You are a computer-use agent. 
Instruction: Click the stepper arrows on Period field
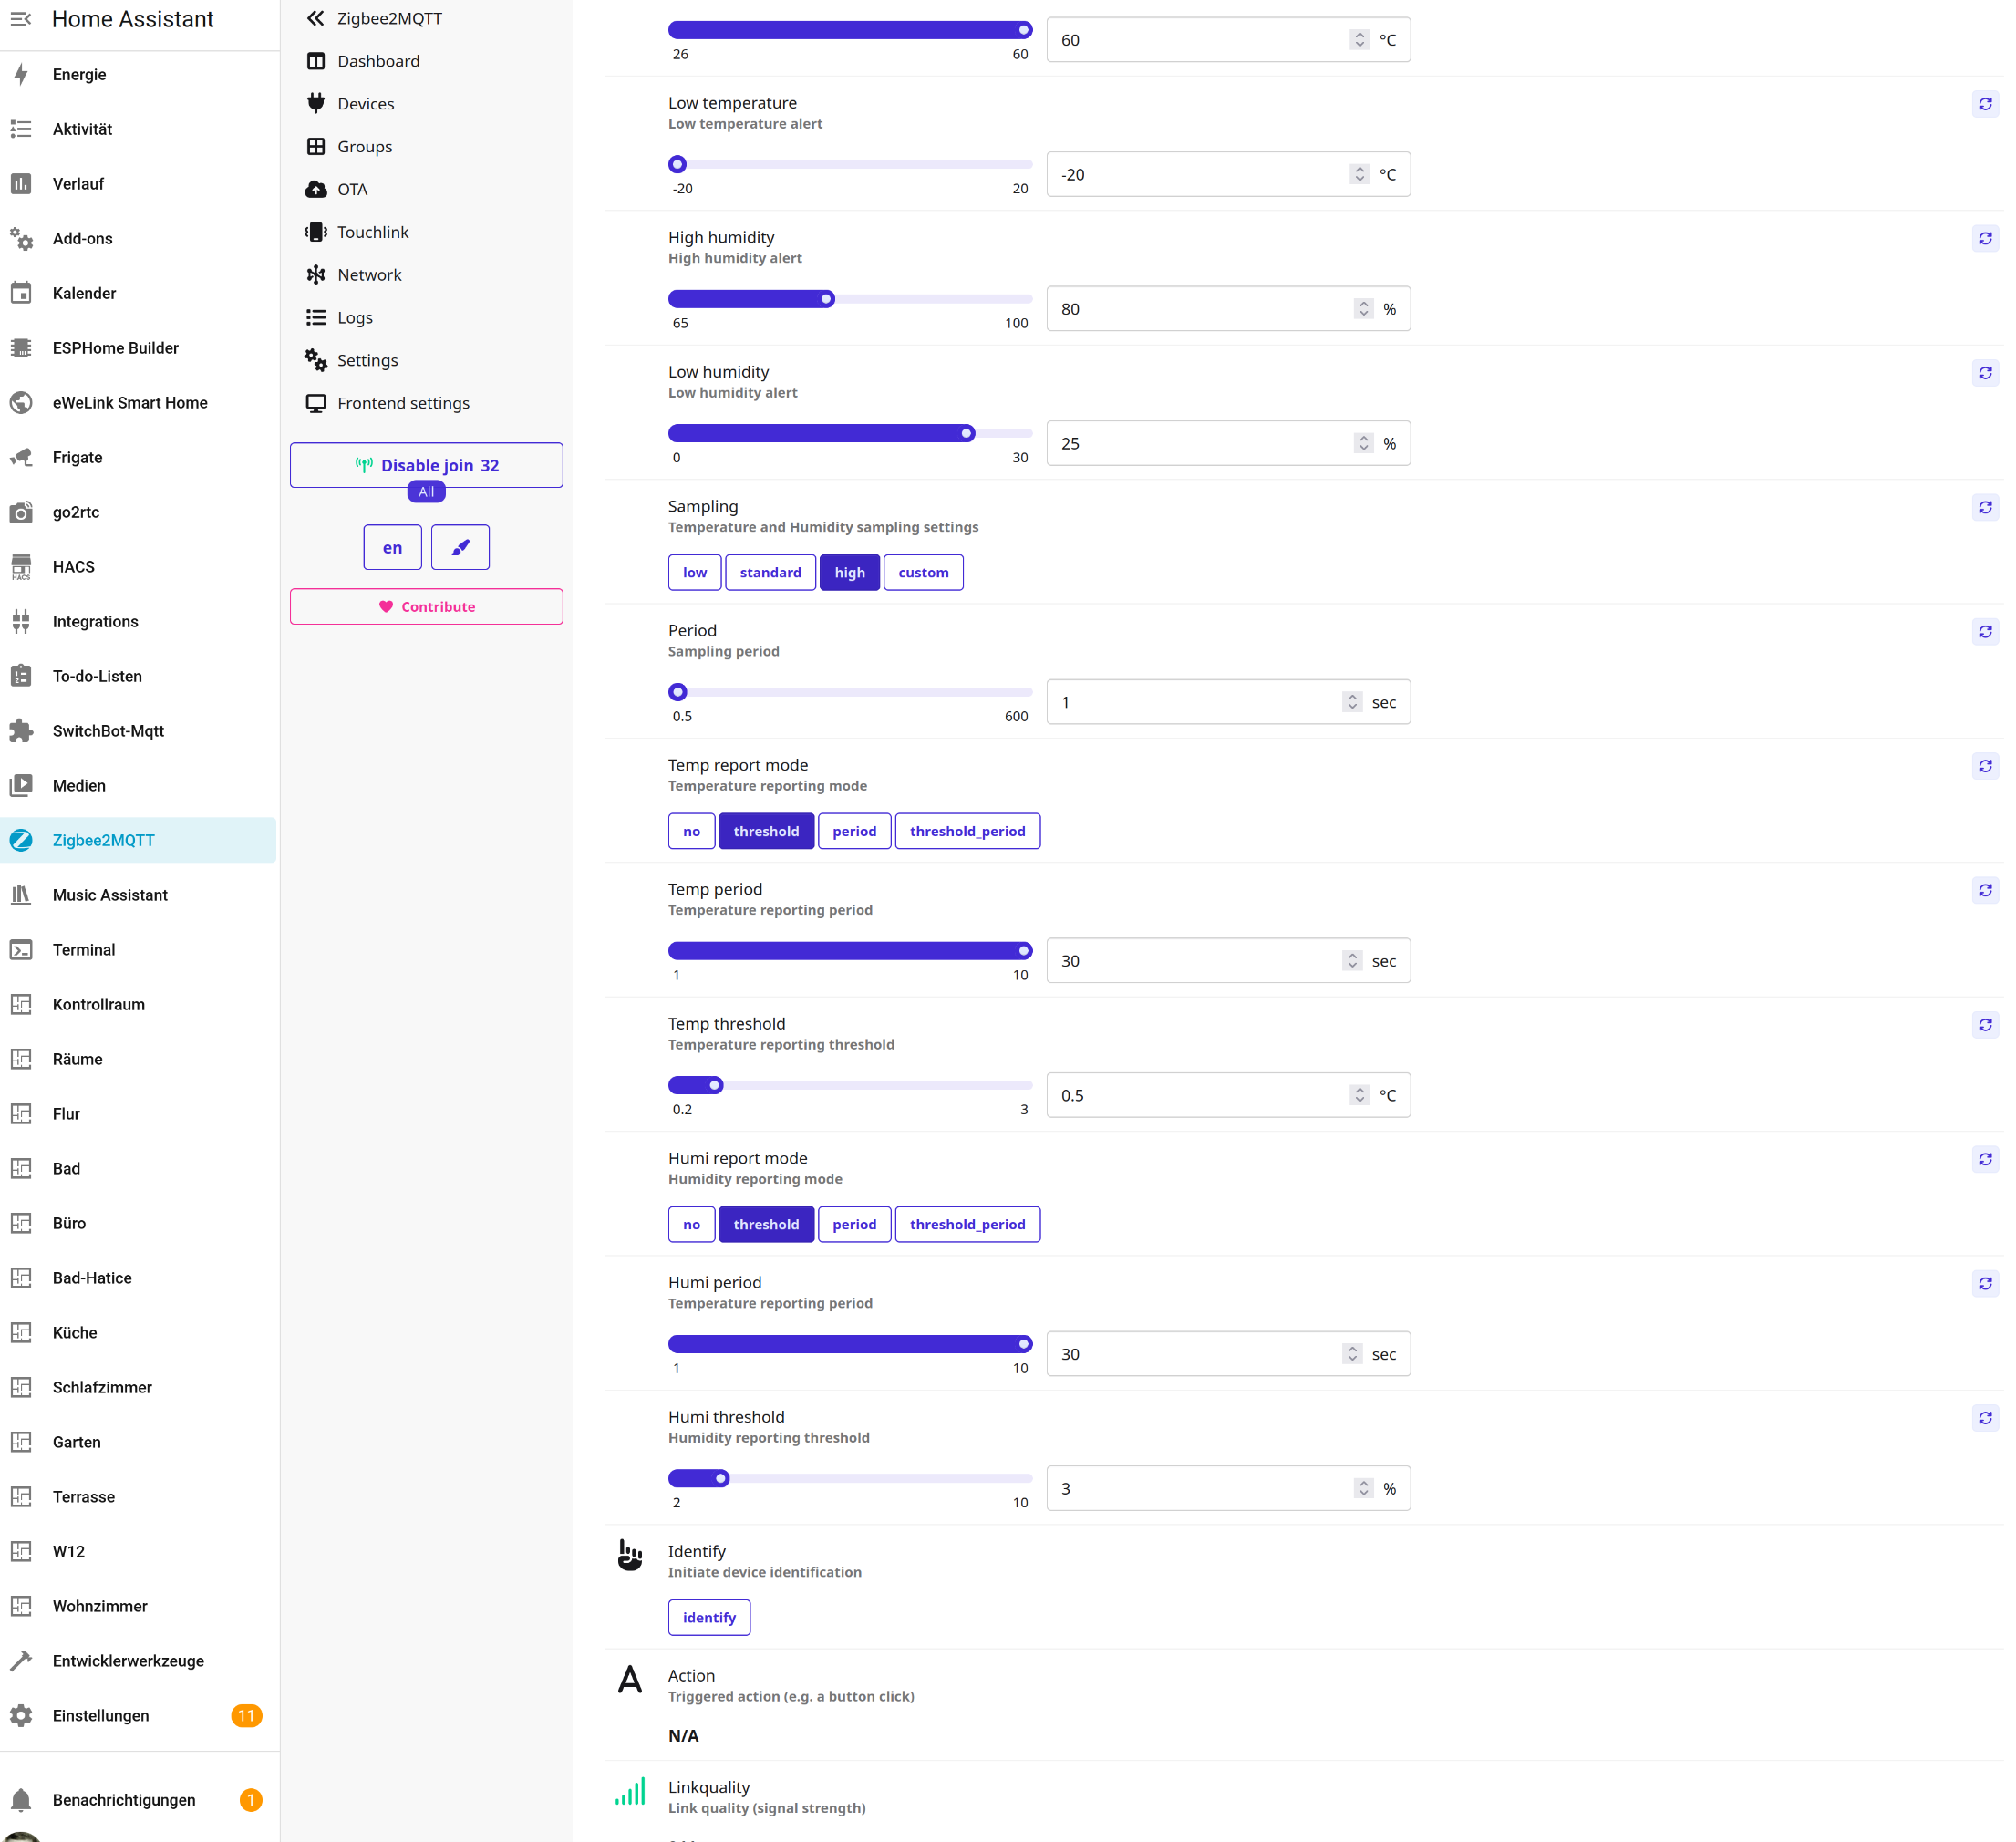pyautogui.click(x=1352, y=702)
